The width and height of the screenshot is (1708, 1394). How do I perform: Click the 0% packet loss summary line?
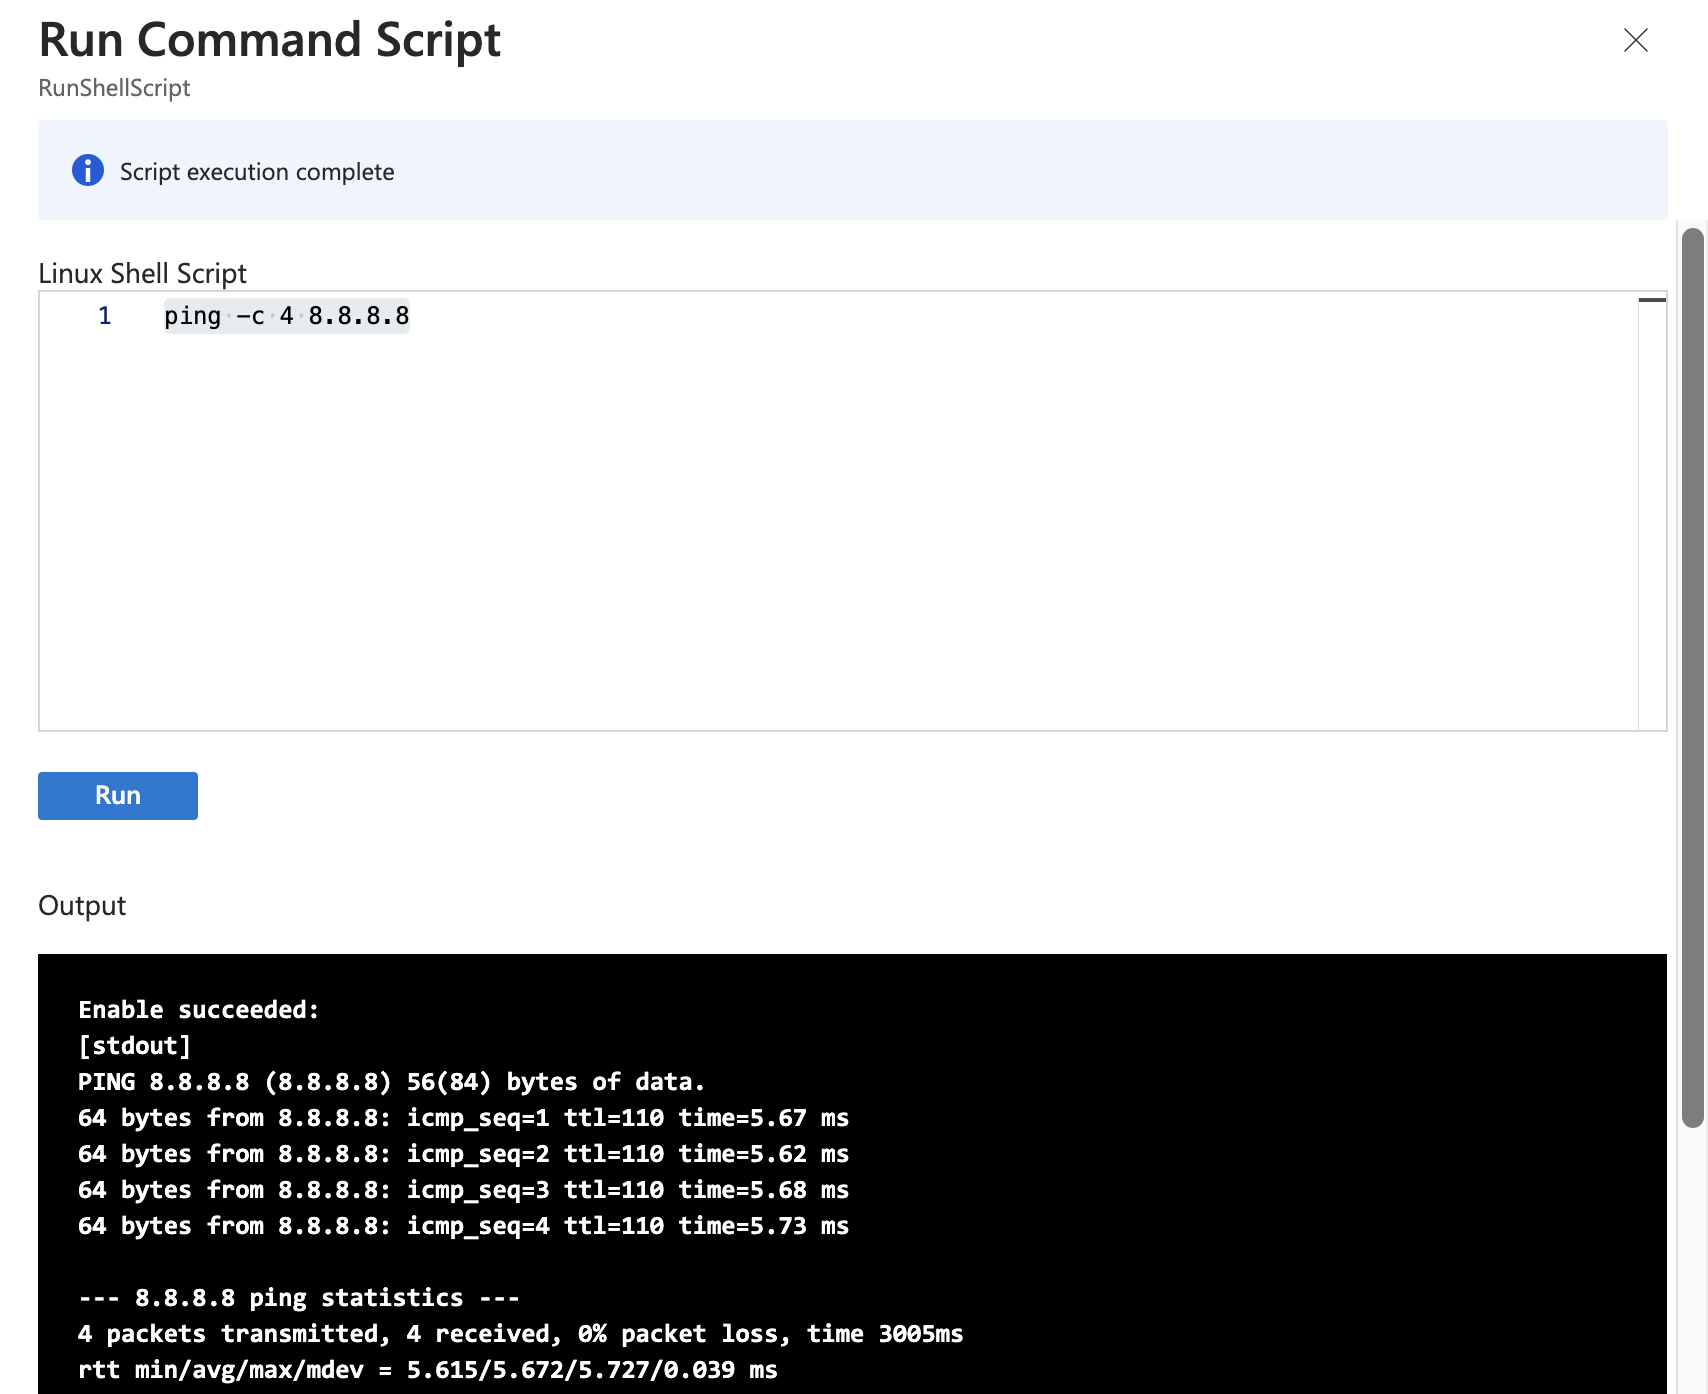tap(520, 1334)
